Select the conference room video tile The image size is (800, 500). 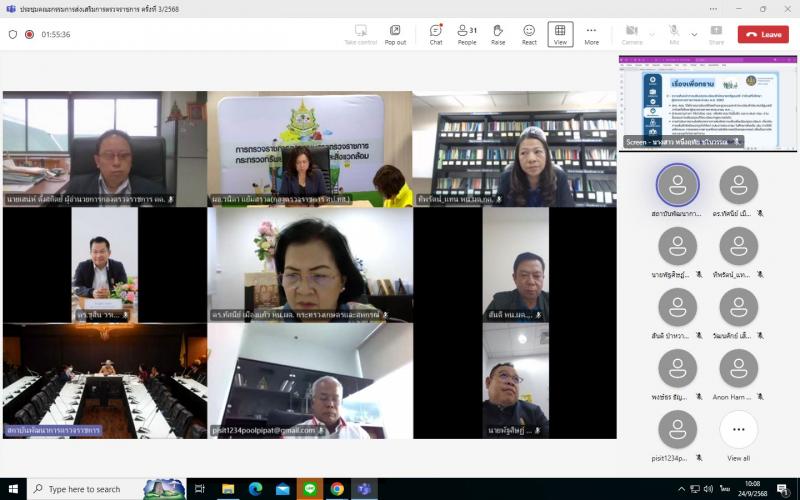tap(105, 381)
